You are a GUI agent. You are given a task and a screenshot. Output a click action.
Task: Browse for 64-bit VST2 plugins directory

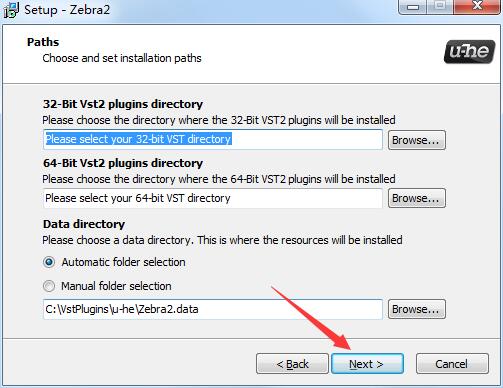pos(417,198)
